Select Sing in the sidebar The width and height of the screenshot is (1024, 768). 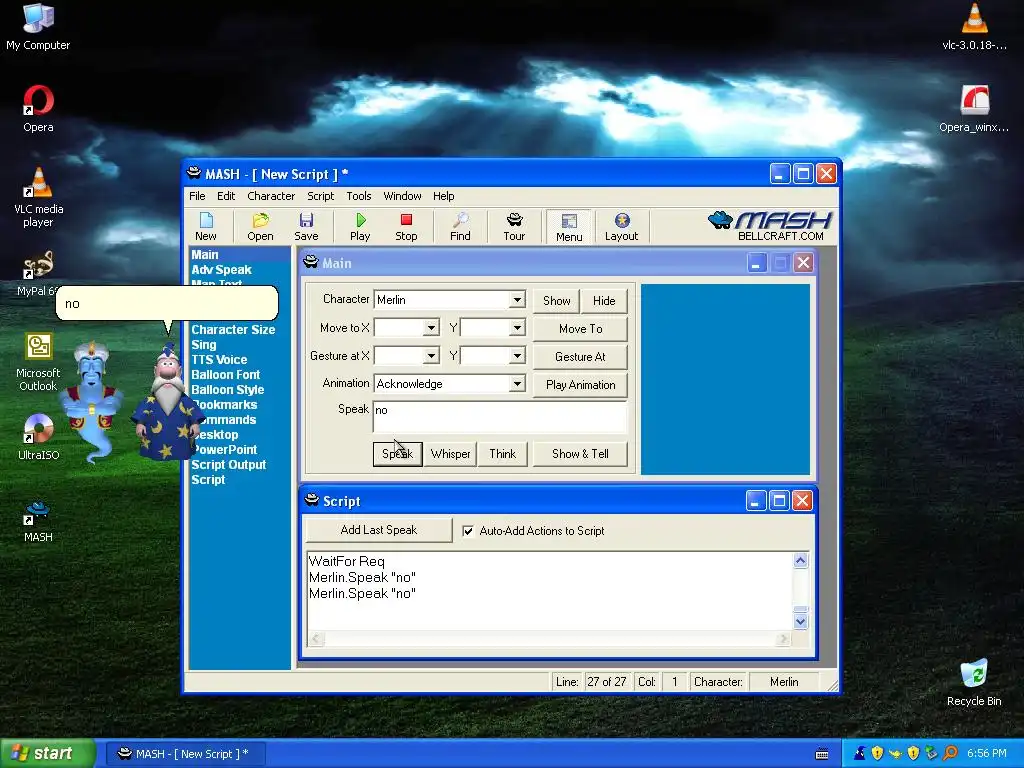point(204,345)
